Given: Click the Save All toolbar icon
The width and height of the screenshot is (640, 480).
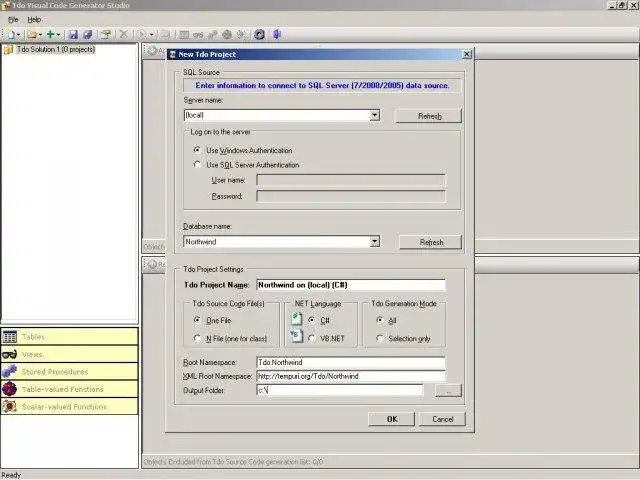Looking at the screenshot, I should [x=88, y=35].
